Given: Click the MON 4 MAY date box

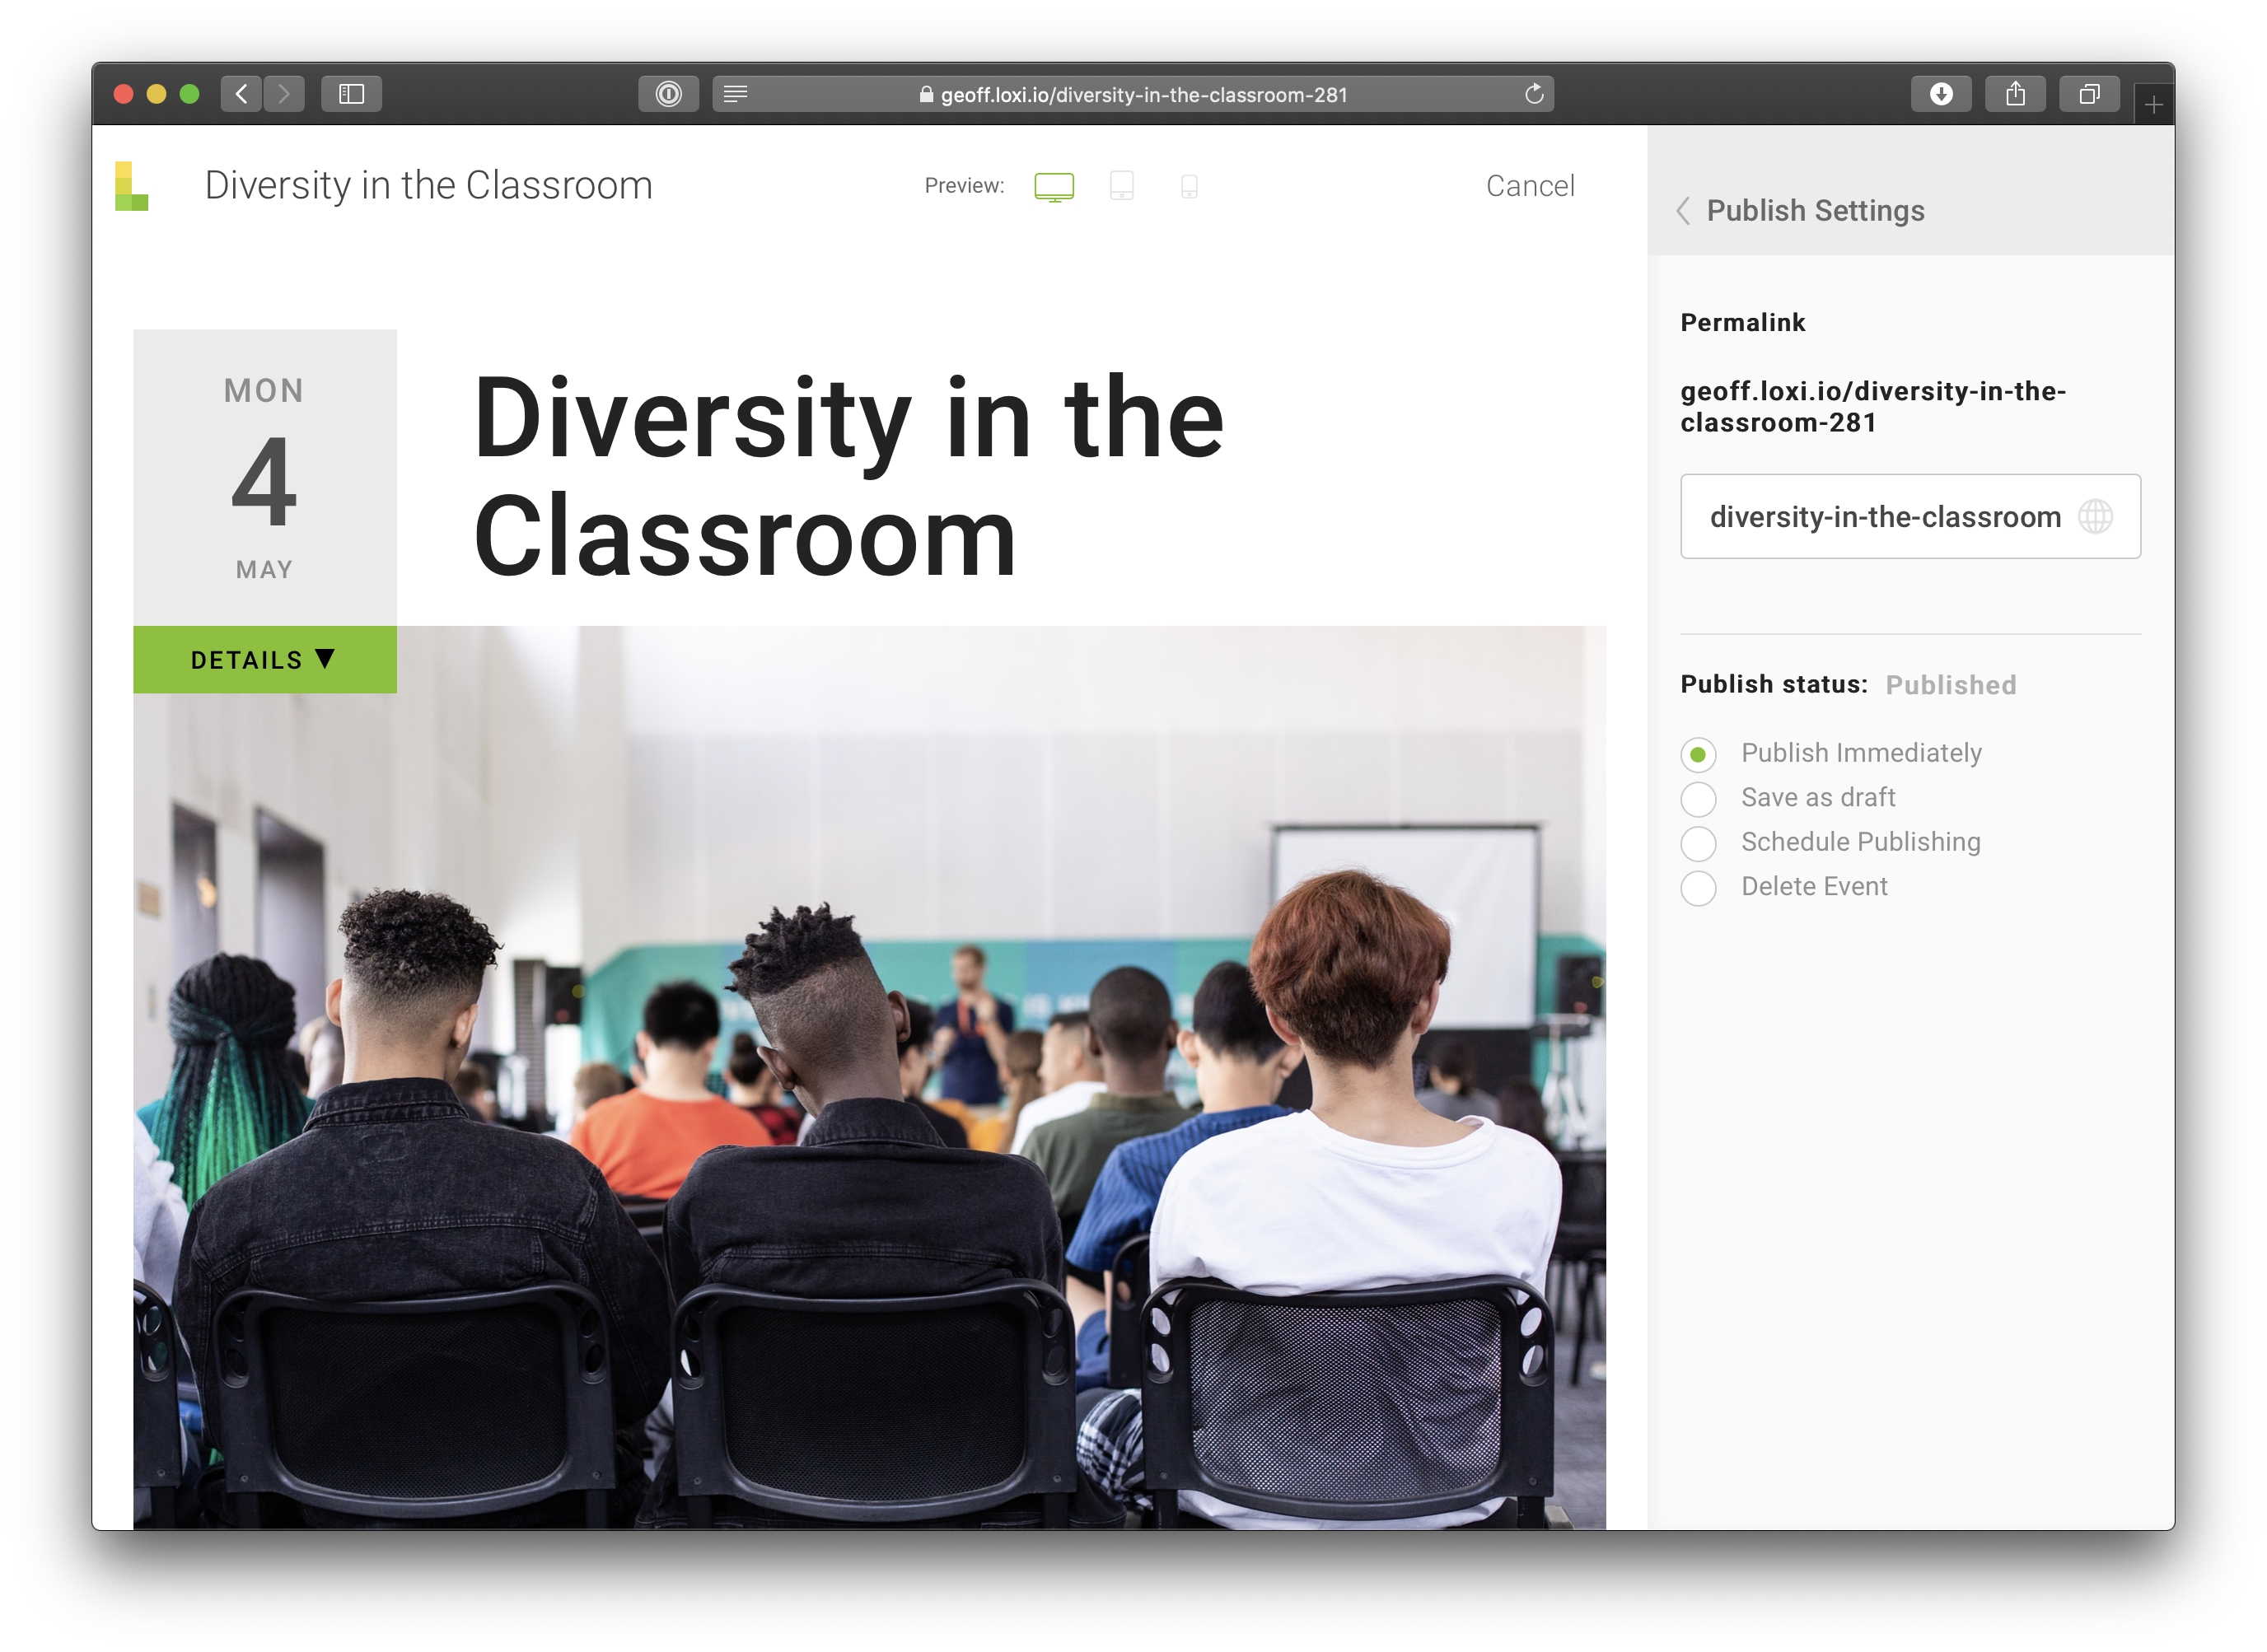Looking at the screenshot, I should (265, 478).
